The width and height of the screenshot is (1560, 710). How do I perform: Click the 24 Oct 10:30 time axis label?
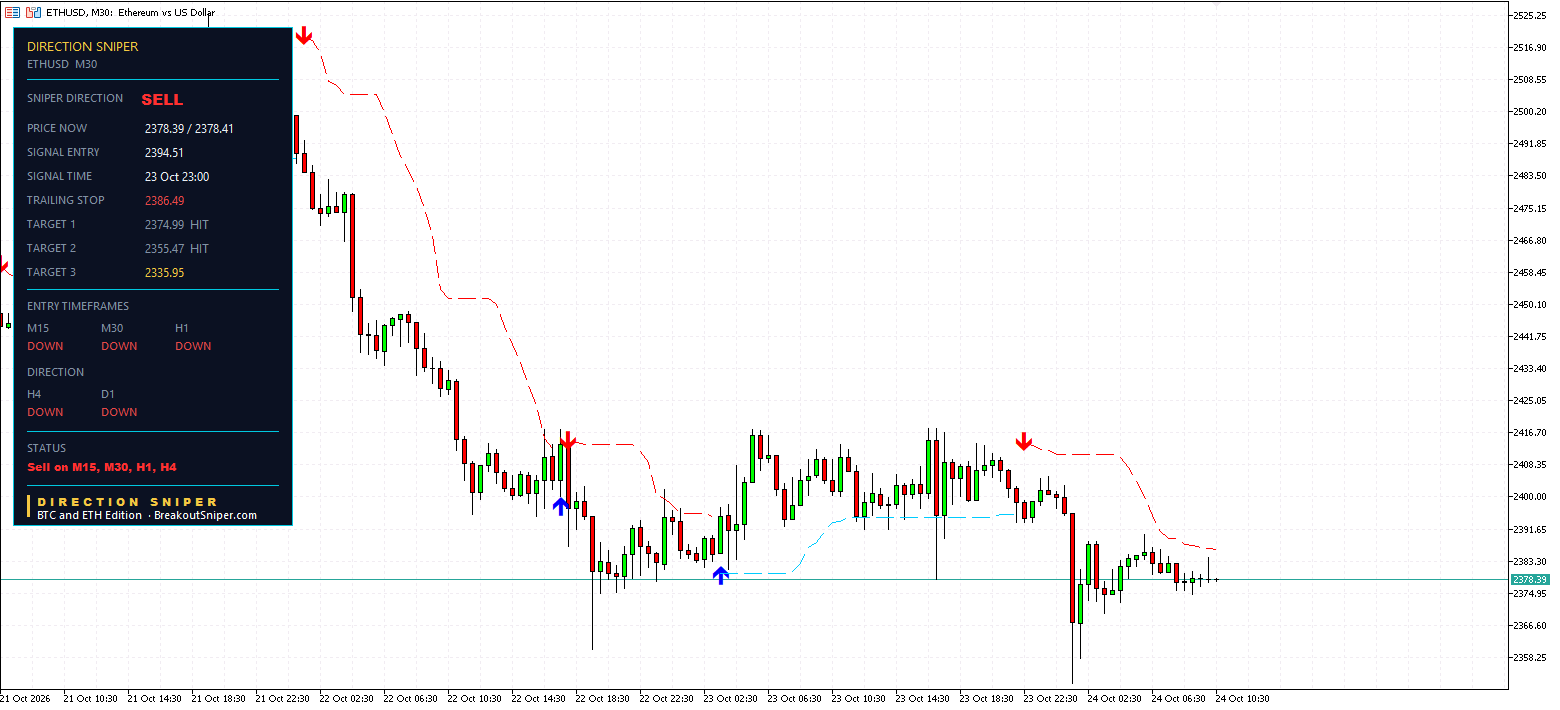pyautogui.click(x=1242, y=699)
